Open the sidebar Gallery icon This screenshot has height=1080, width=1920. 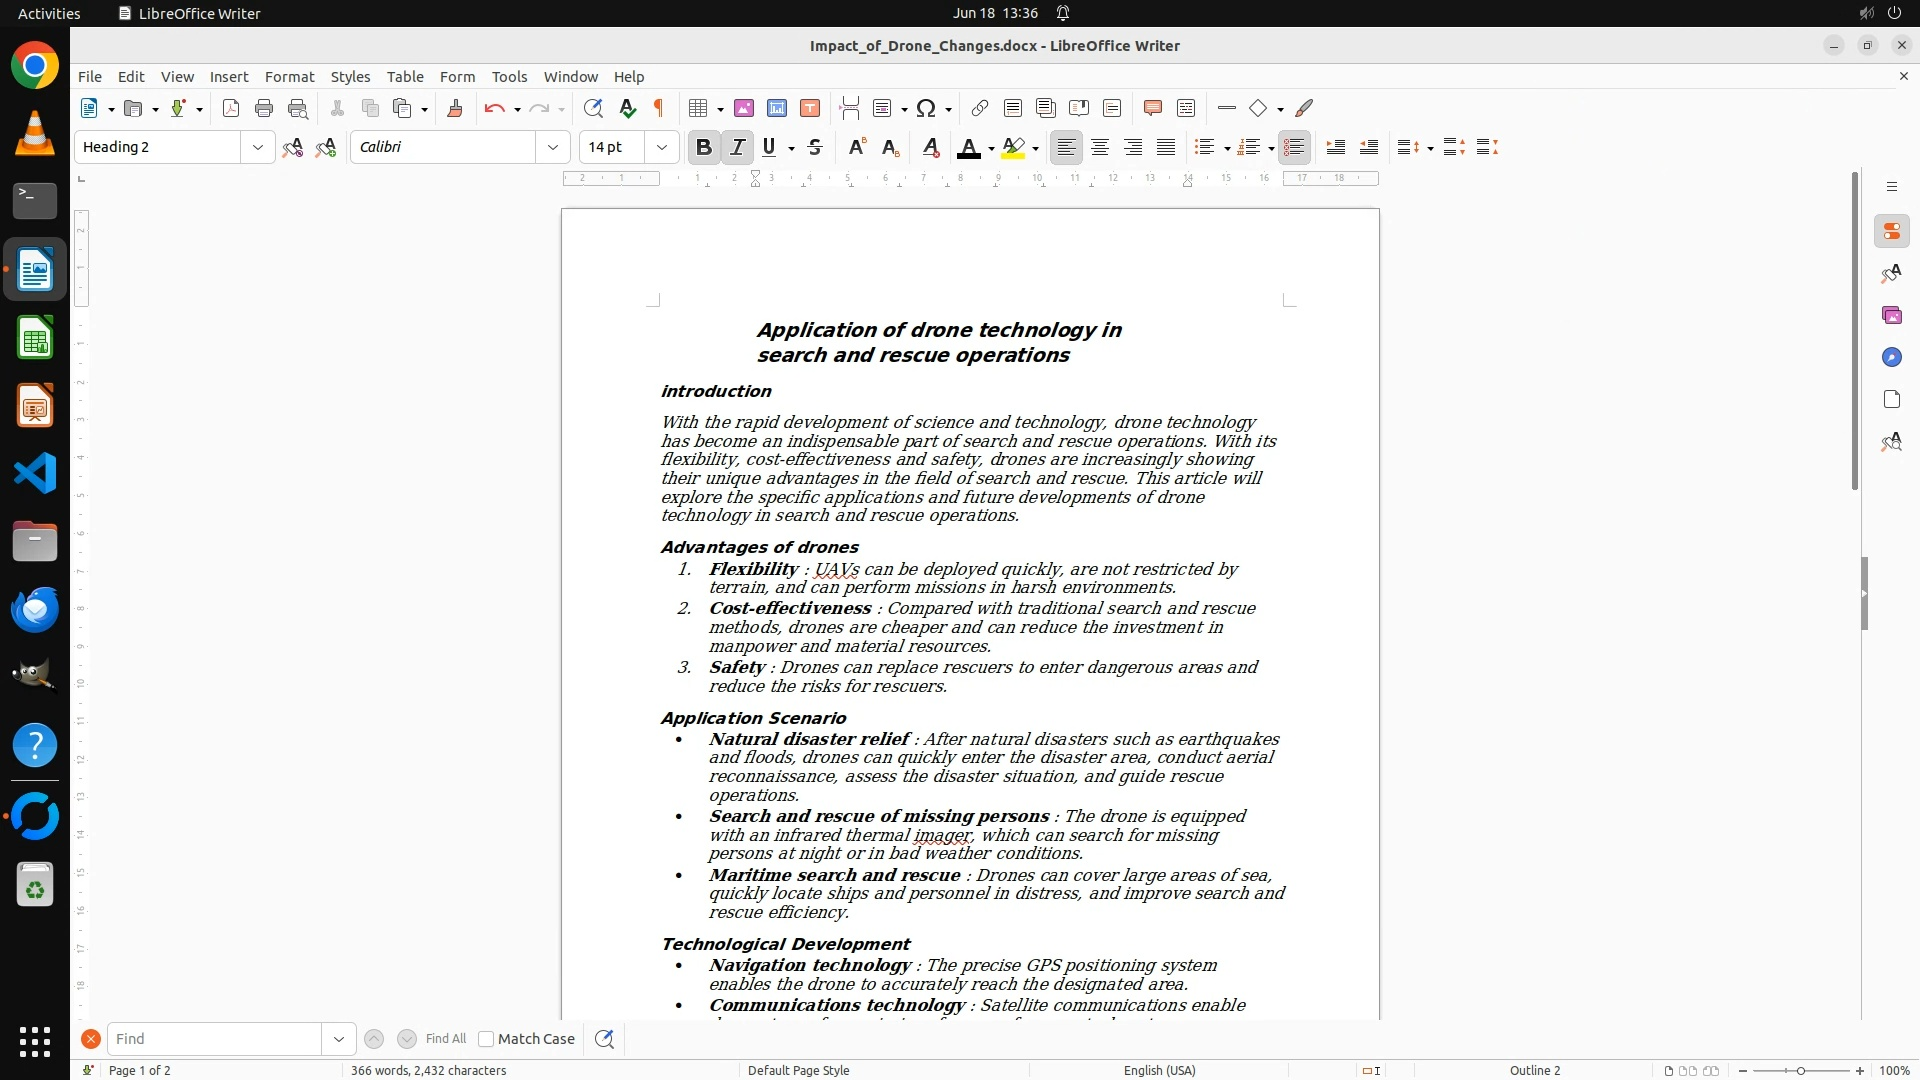[1891, 316]
